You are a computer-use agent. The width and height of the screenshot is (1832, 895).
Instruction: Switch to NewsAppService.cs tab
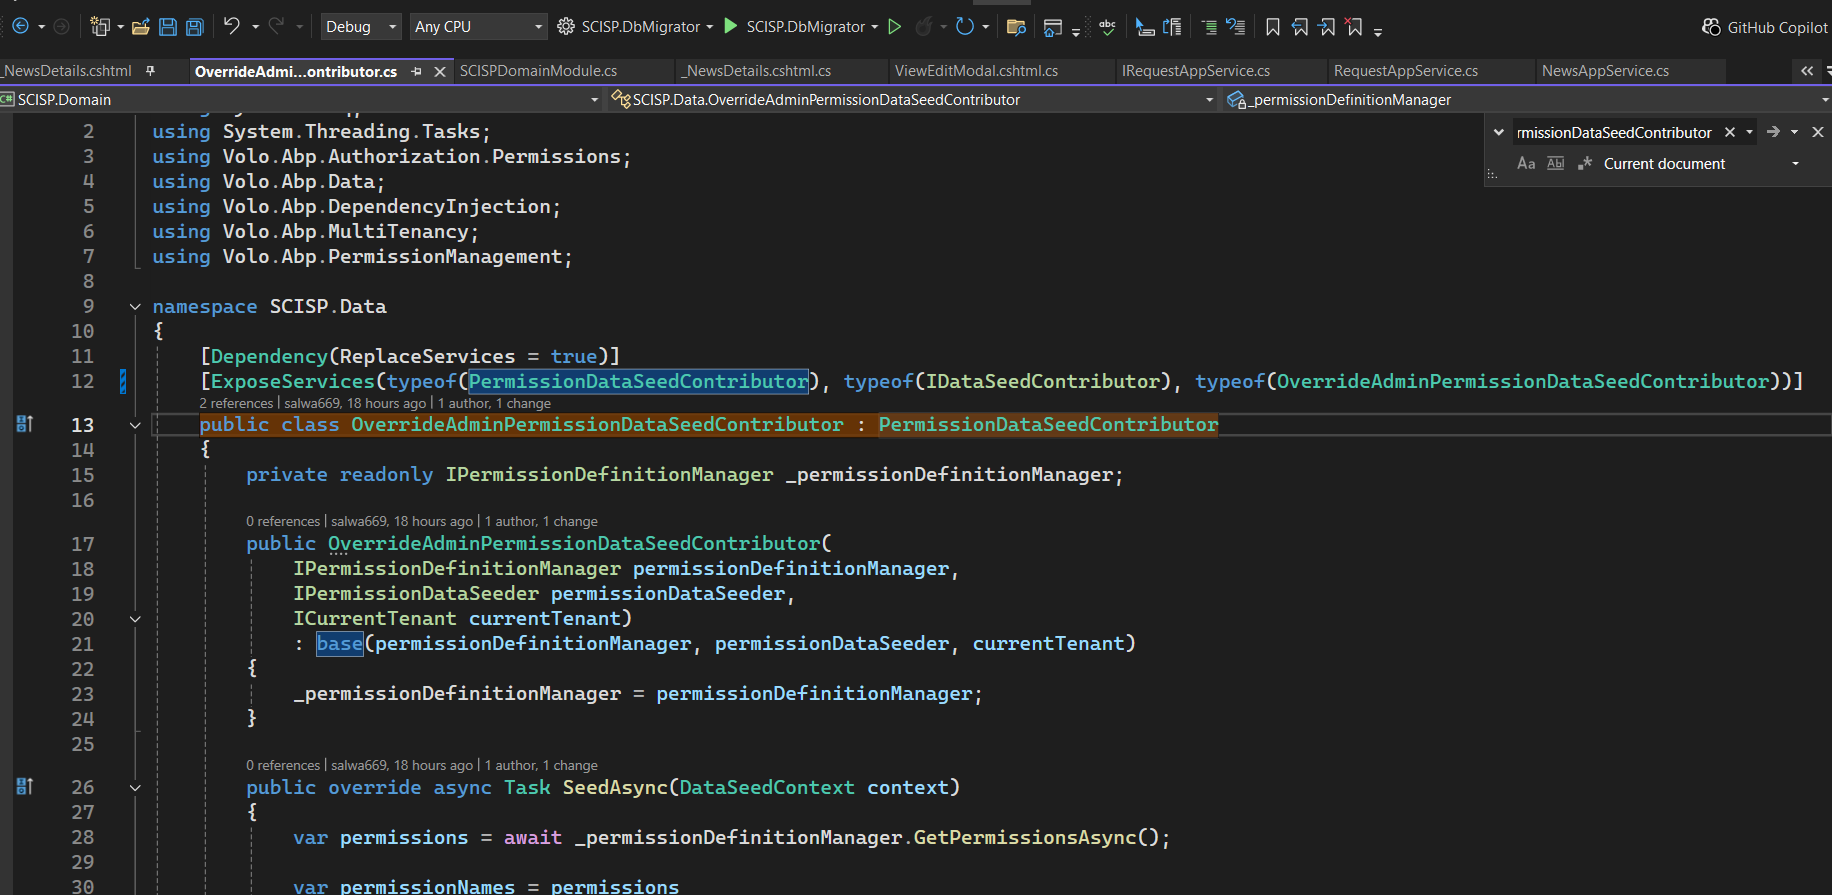pyautogui.click(x=1604, y=71)
